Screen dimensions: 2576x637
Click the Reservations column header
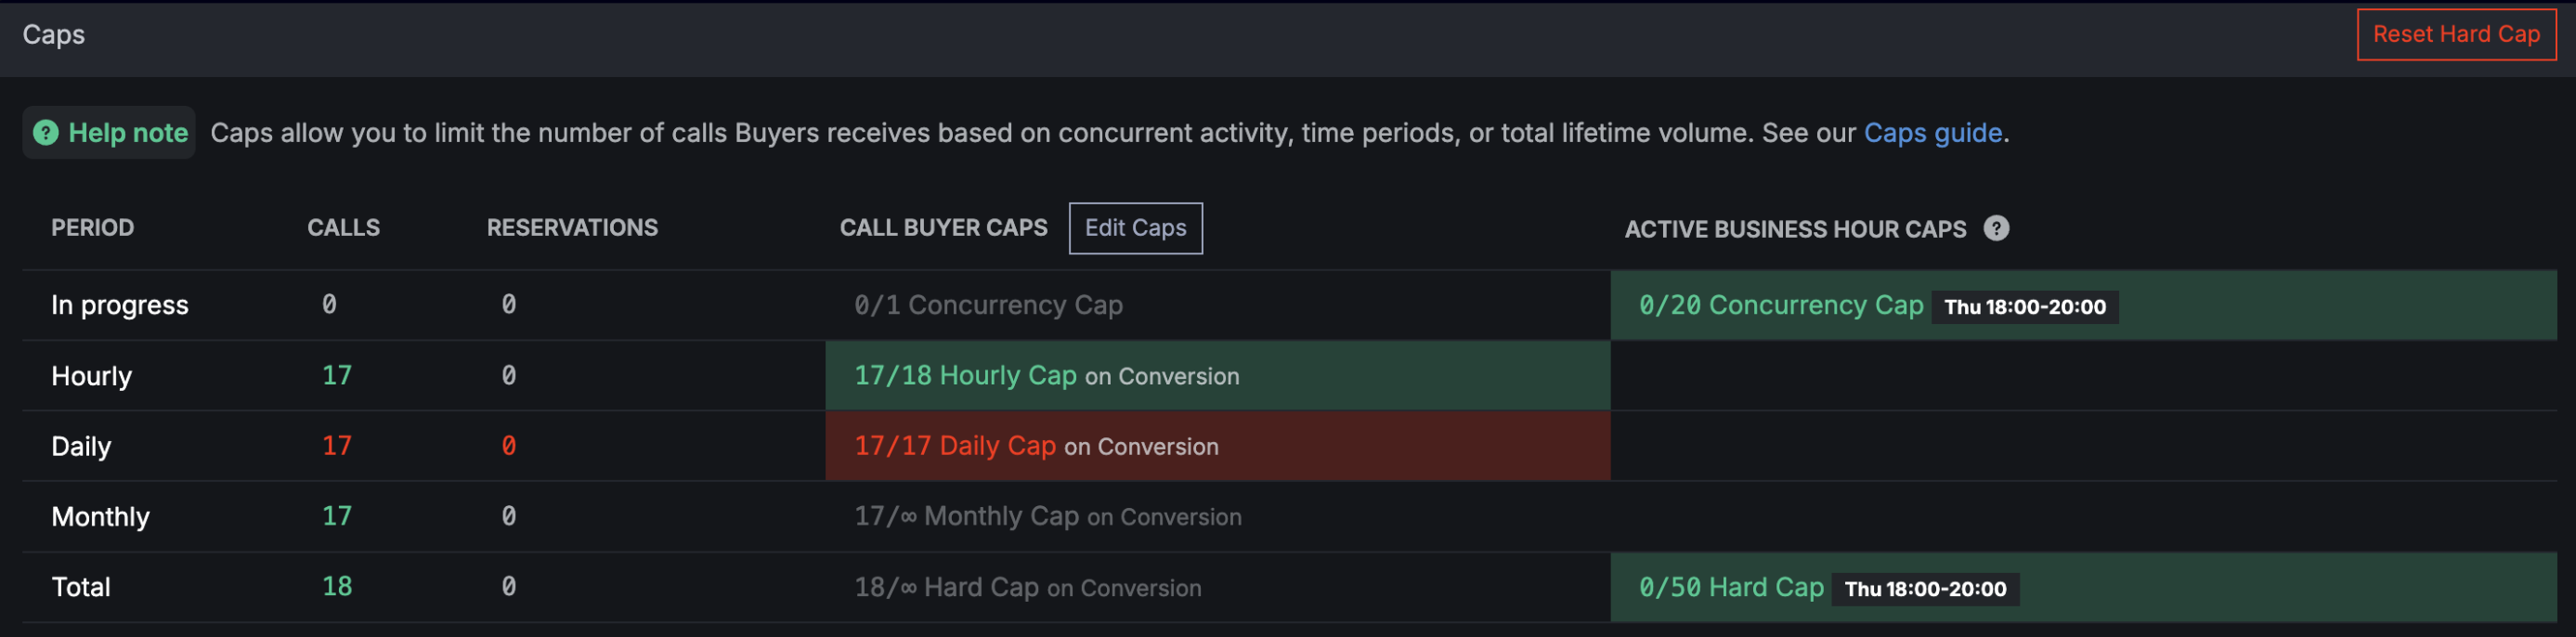tap(572, 228)
